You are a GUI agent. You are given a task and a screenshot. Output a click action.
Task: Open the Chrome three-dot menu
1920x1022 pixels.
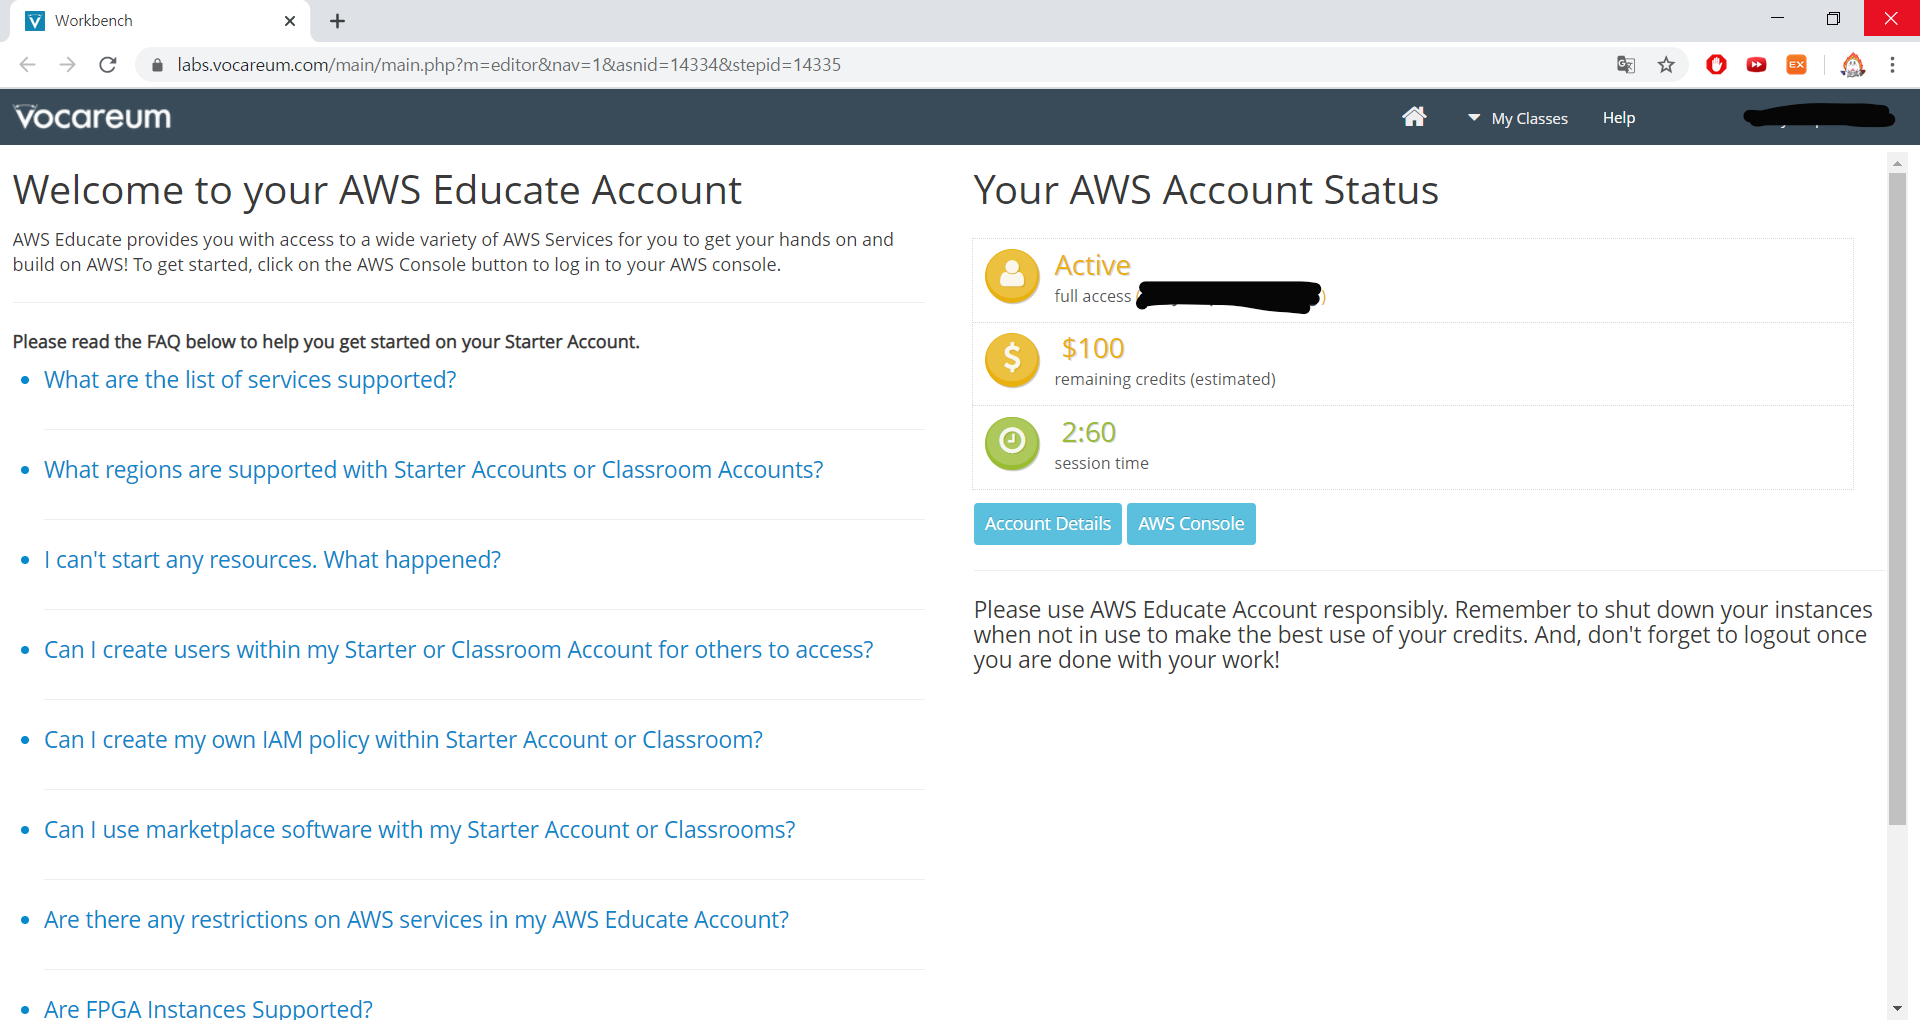(x=1892, y=65)
